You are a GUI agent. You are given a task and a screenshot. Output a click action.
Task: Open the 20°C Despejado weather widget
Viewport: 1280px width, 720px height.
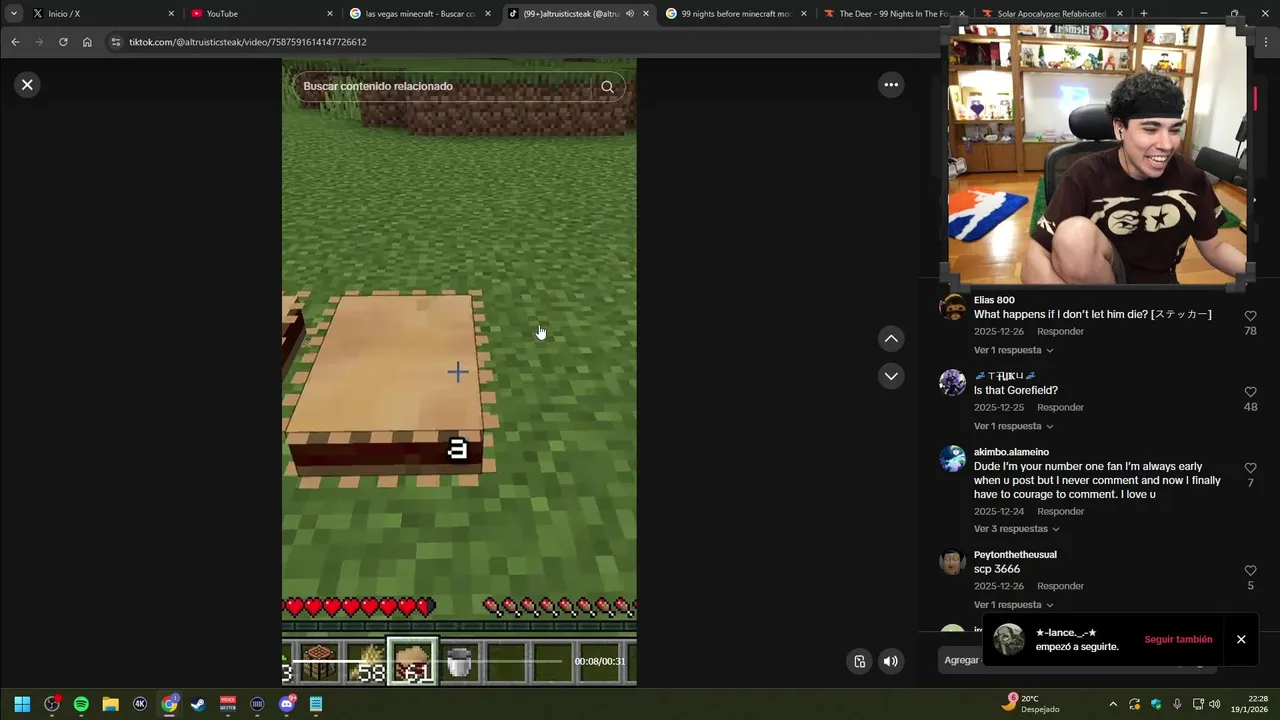pyautogui.click(x=1030, y=704)
